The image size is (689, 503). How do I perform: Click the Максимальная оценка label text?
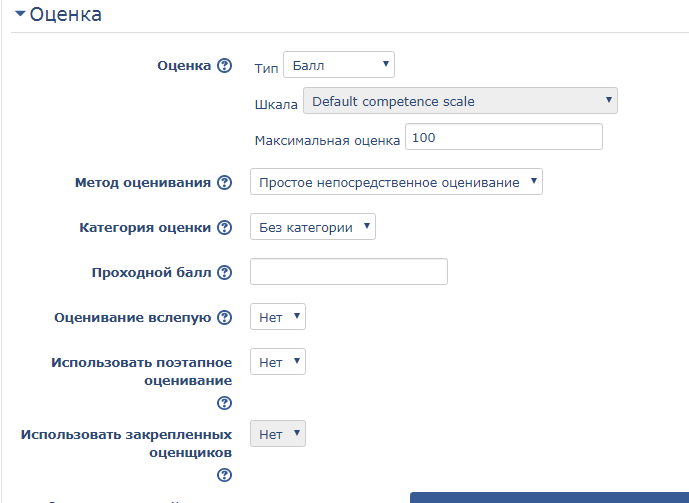tap(327, 140)
